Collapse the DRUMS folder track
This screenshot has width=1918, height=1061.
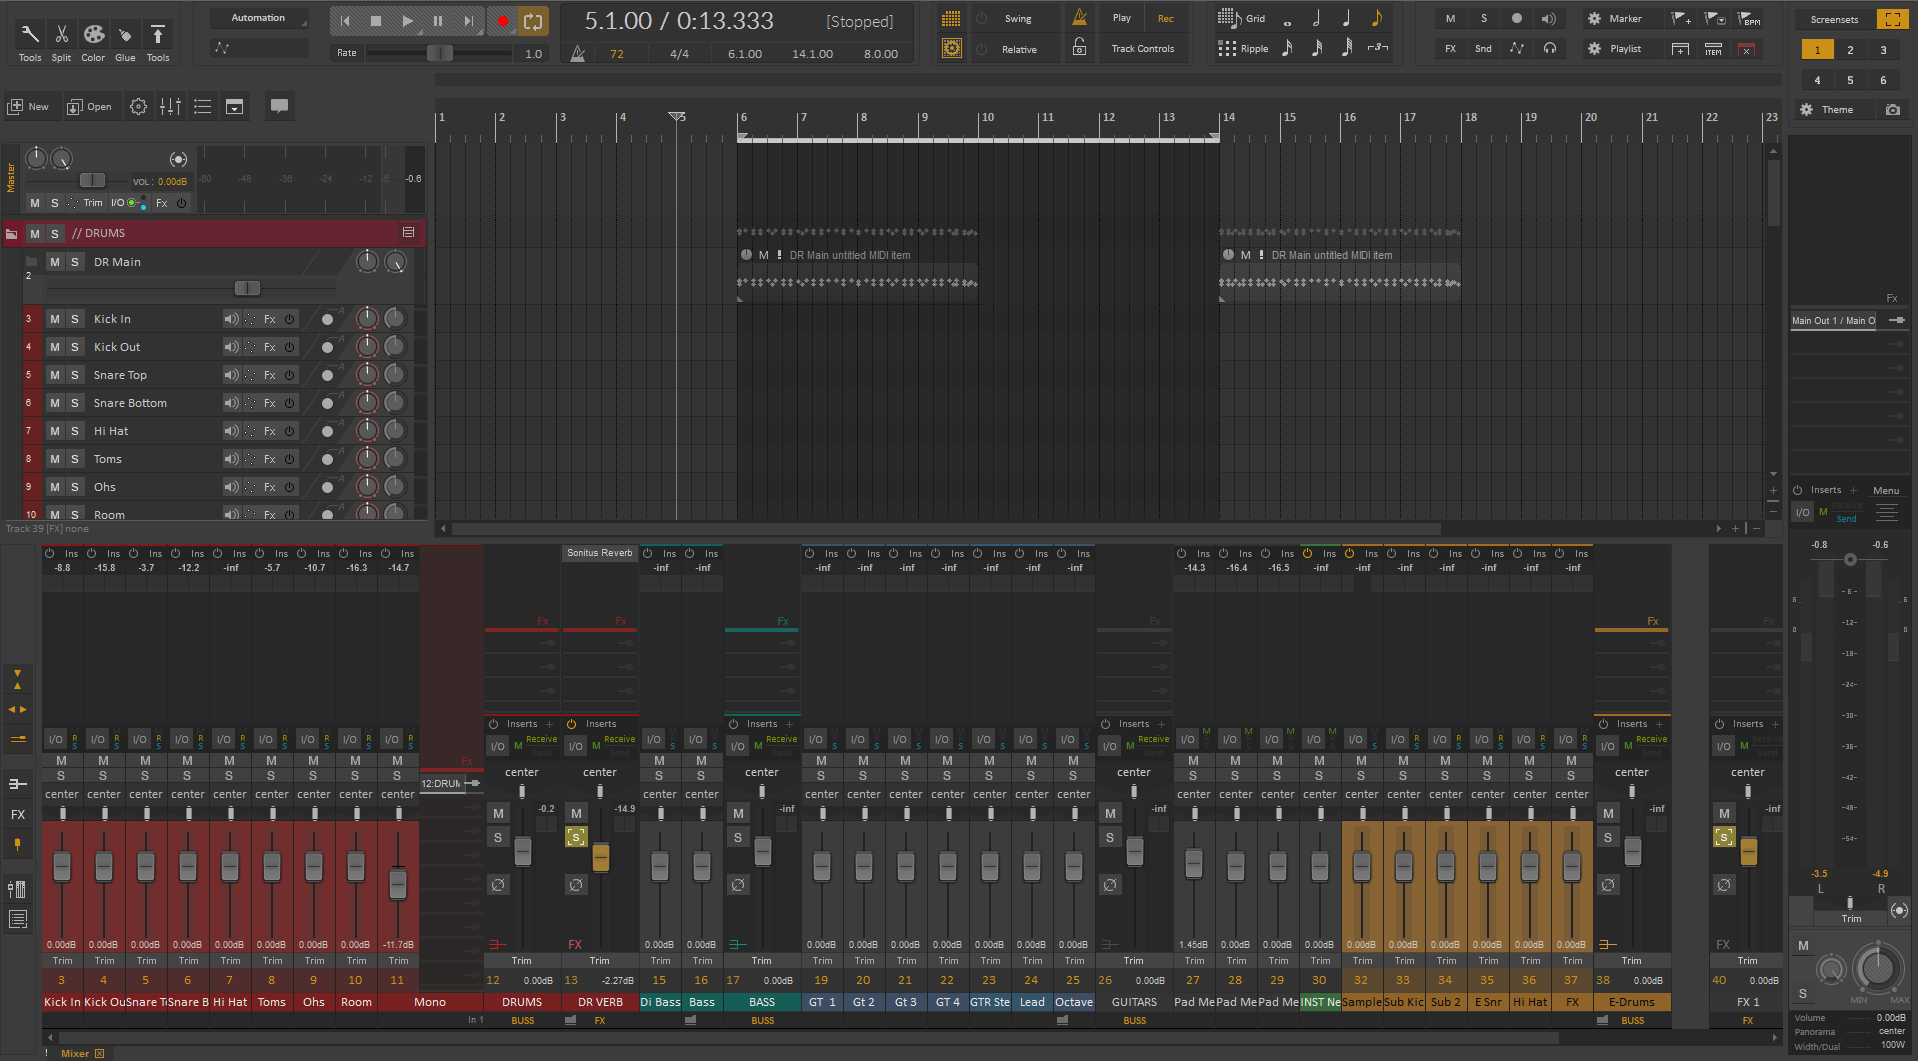(12, 234)
